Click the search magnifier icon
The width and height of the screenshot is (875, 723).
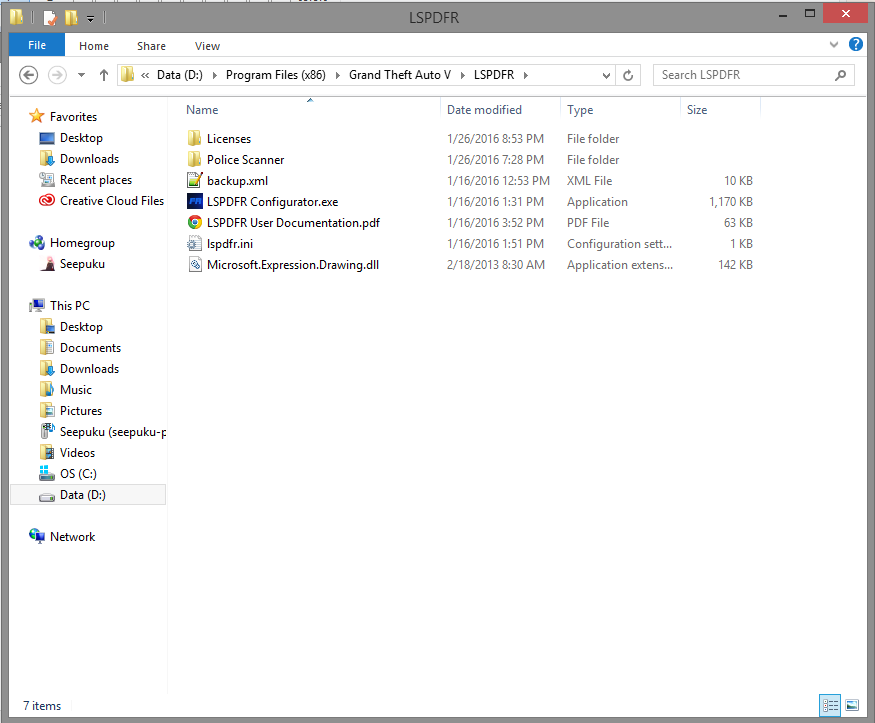click(x=840, y=75)
